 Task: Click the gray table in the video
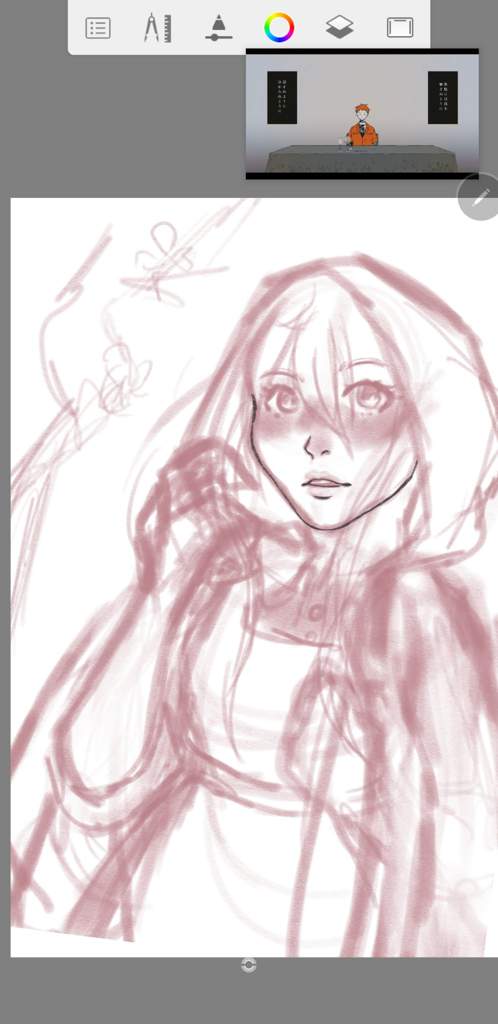tap(362, 159)
